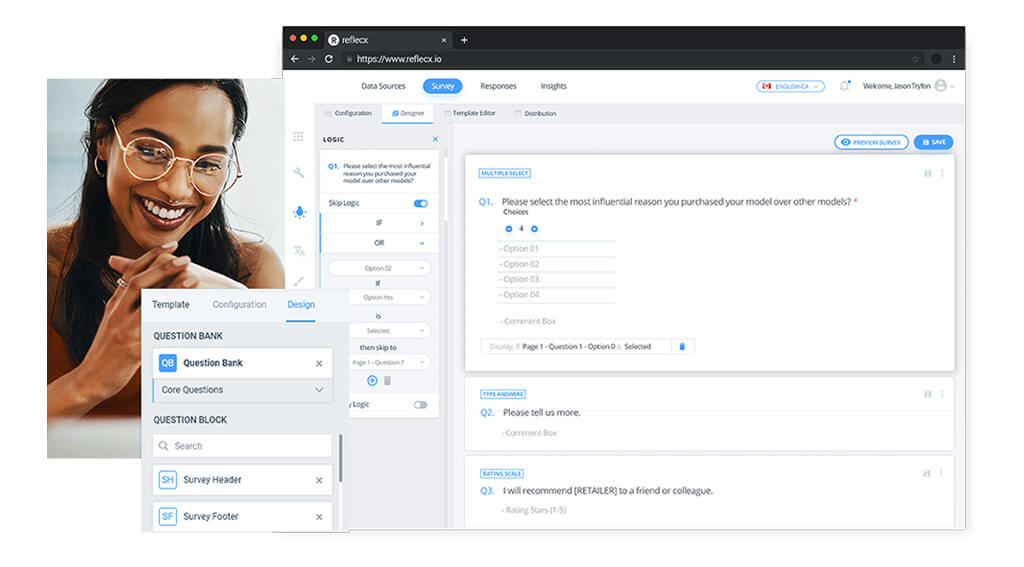
Task: Open the Option 02 dropdown in logic
Action: (x=380, y=268)
